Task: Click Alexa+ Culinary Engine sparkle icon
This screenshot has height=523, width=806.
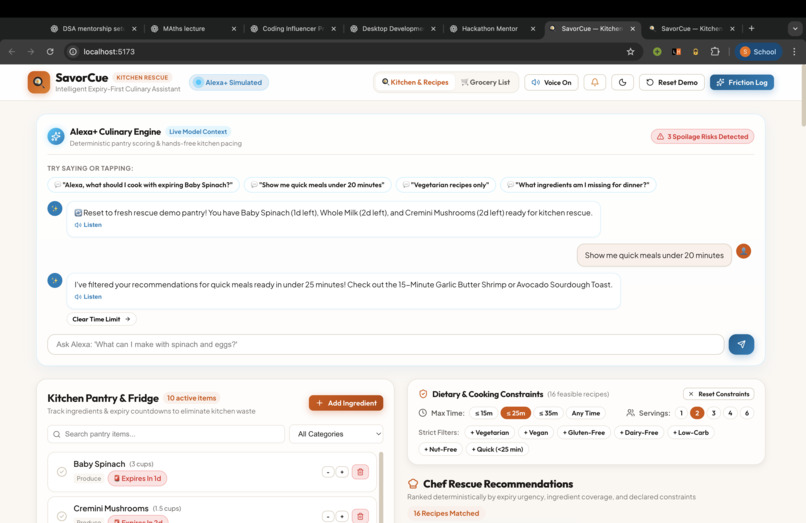Action: (x=56, y=136)
